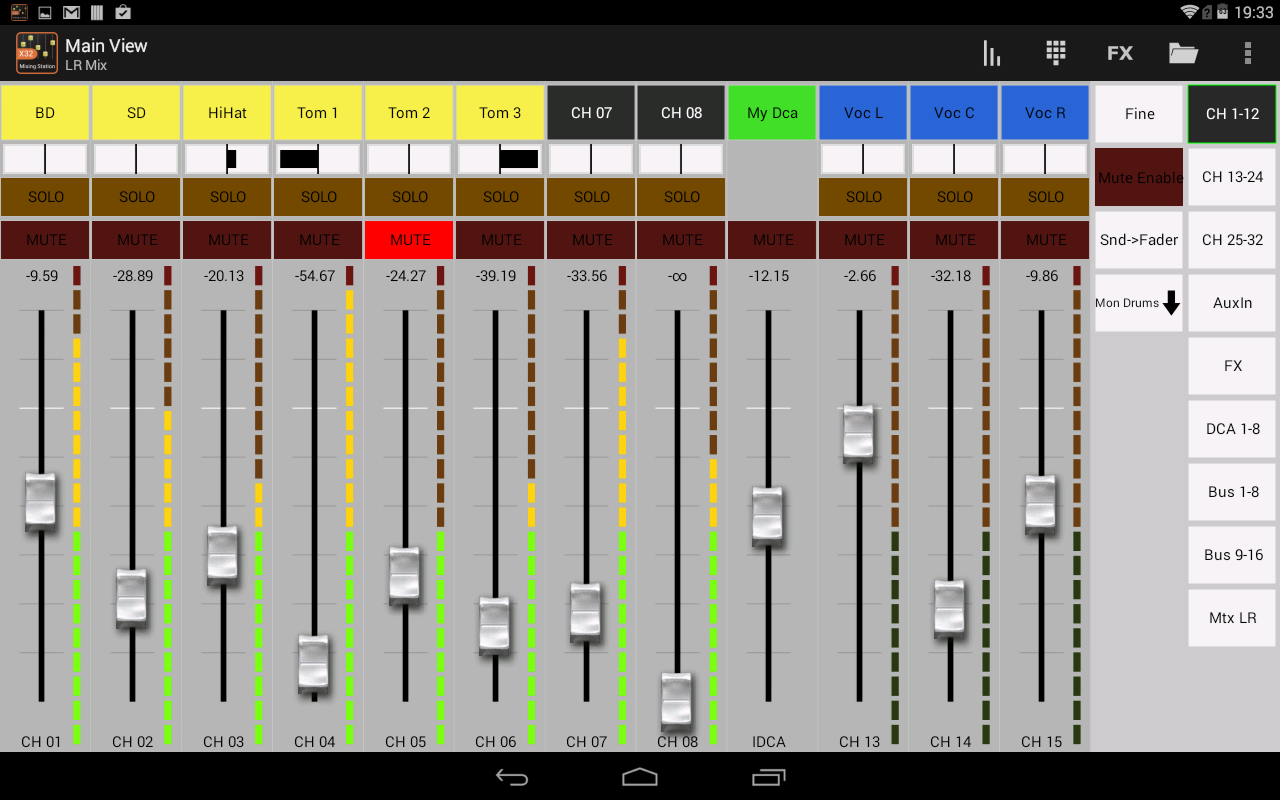Toggle SOLO on the BD channel
Viewport: 1280px width, 800px height.
45,197
